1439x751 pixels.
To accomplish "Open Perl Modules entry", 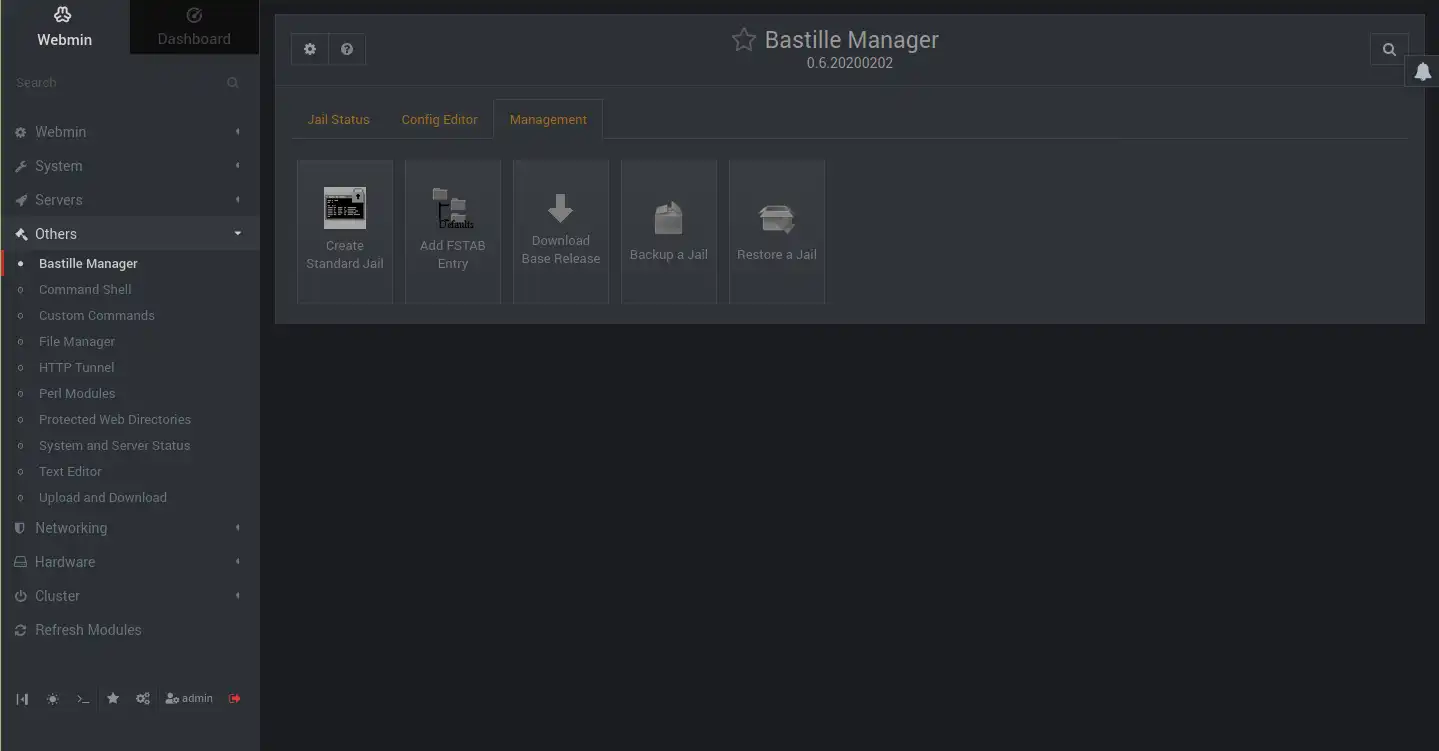I will 77,394.
